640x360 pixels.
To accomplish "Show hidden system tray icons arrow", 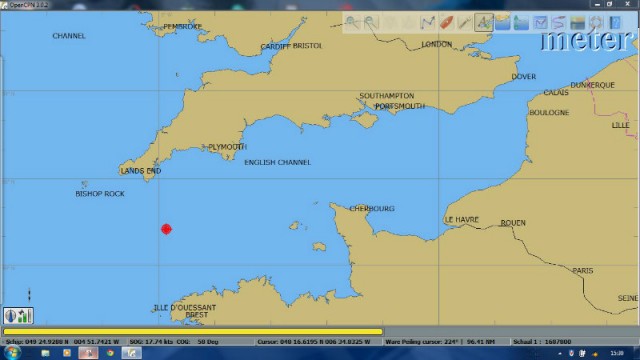I will pyautogui.click(x=560, y=353).
